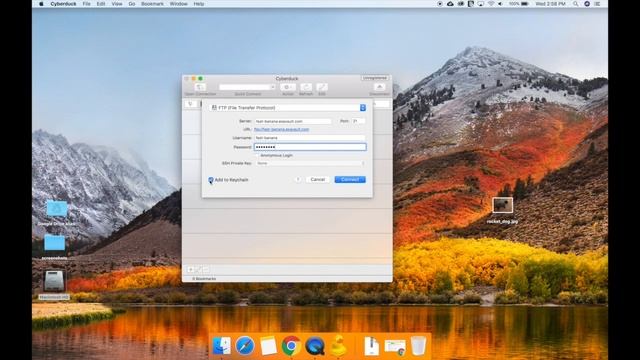The image size is (640, 360).
Task: Click the Refresh toolbar icon
Action: pyautogui.click(x=306, y=87)
